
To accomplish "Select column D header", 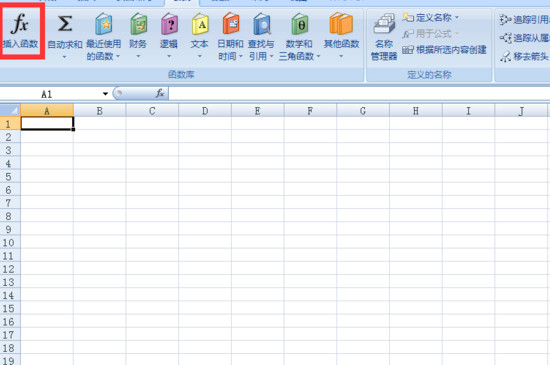I will coord(205,111).
